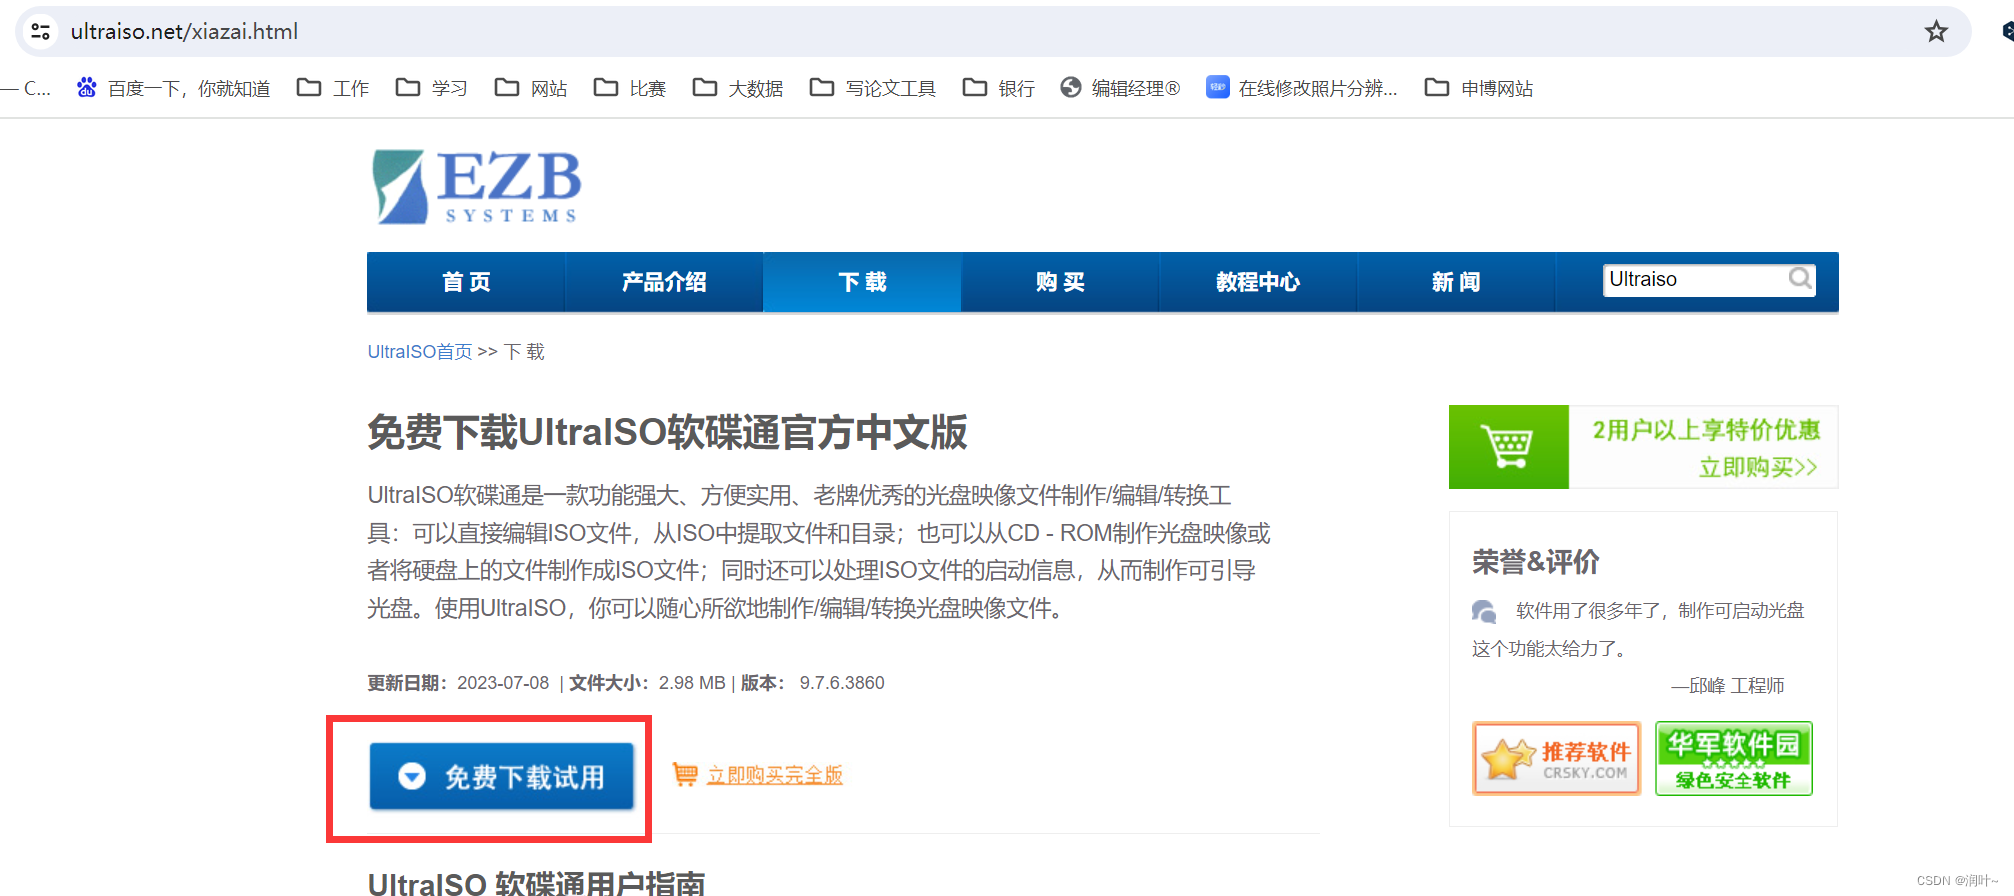
Task: Open the 比赛 bookmark folder
Action: click(630, 89)
